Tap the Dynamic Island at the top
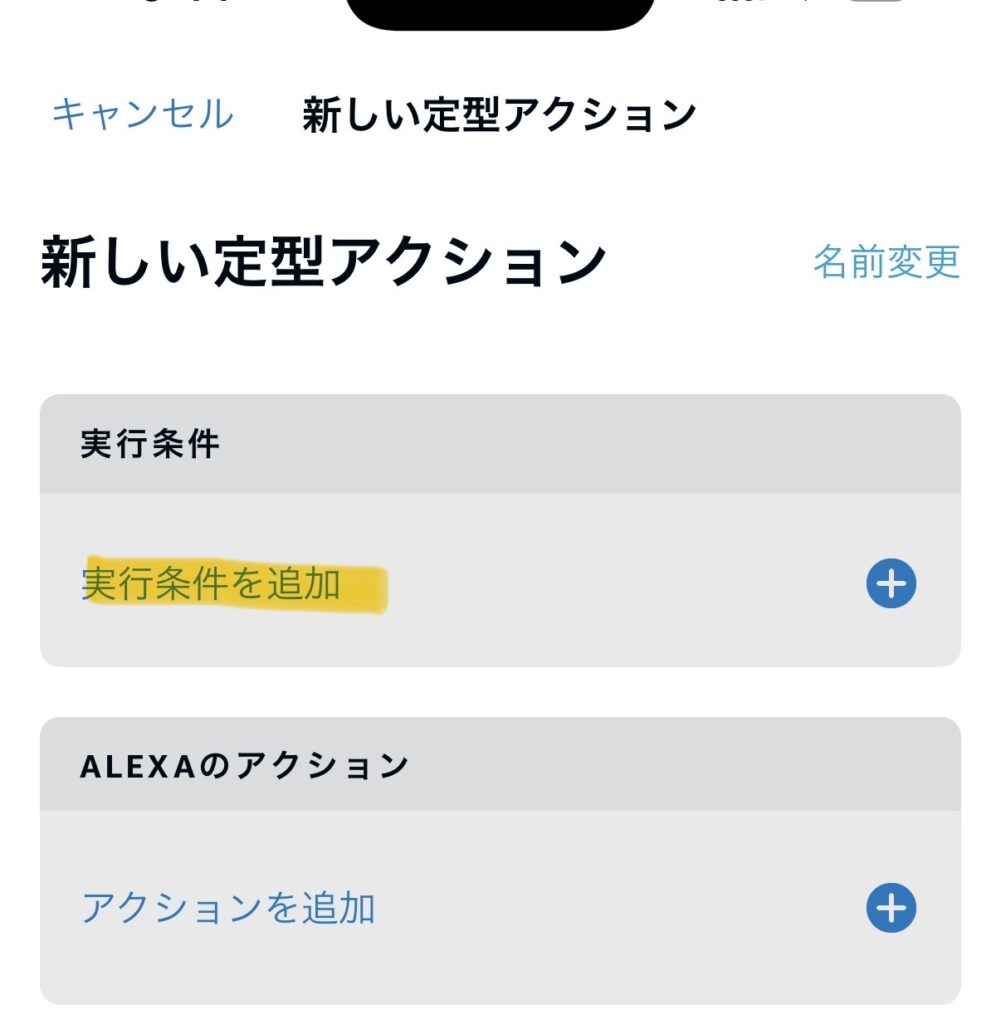 (x=500, y=12)
